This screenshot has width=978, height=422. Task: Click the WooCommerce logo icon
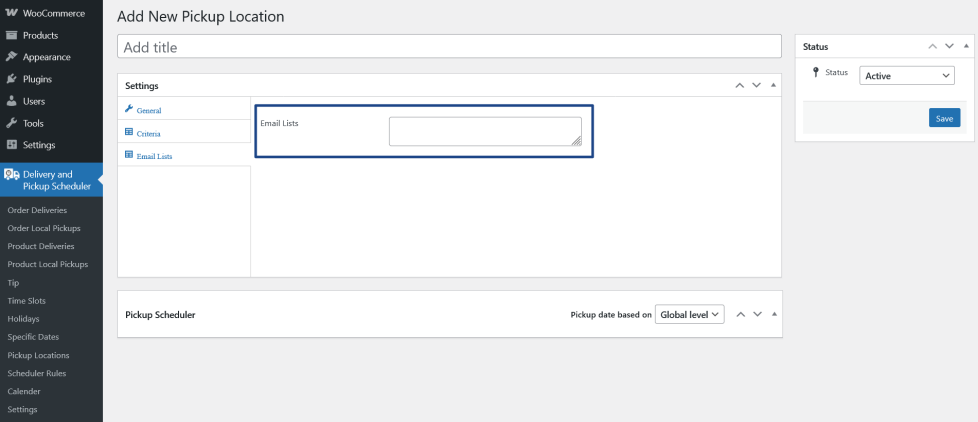(11, 13)
